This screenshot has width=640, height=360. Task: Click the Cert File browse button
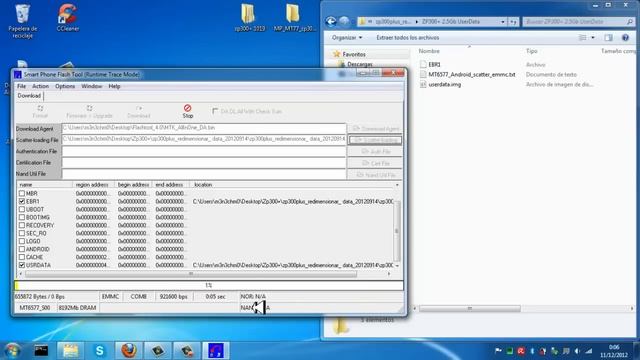375,163
